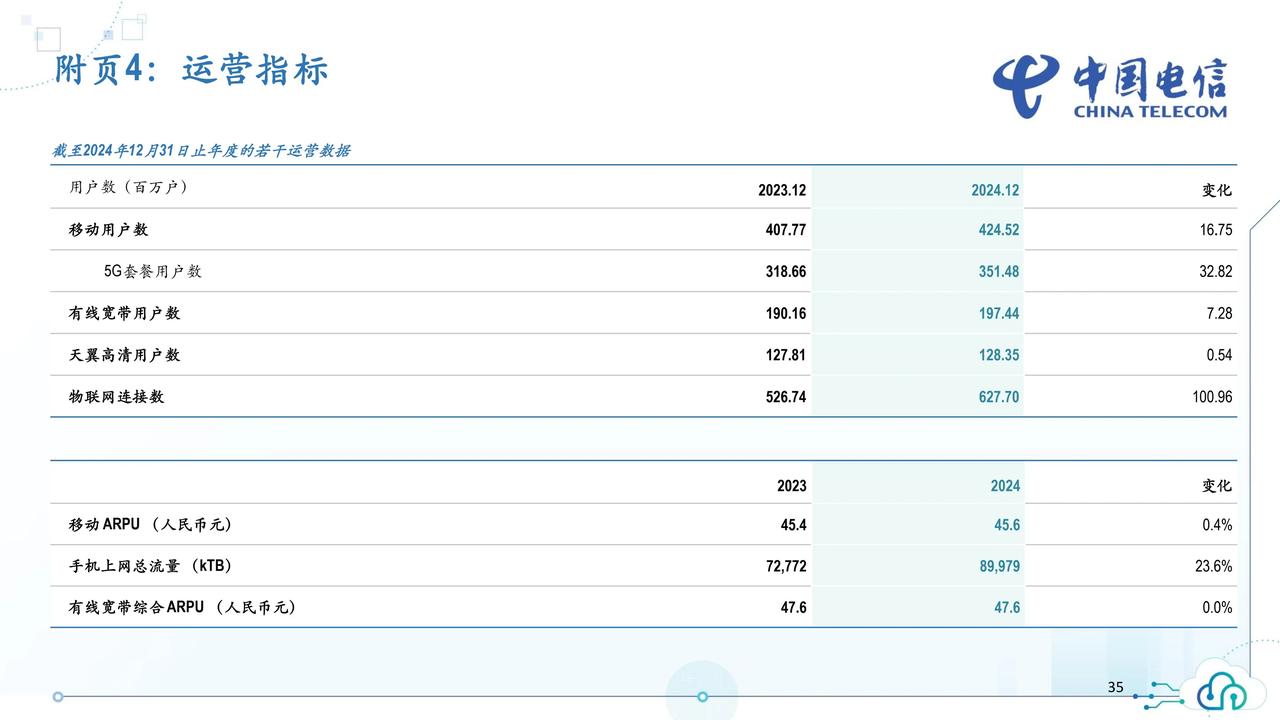The image size is (1280, 720).
Task: Select the value 127.81
Action: [x=785, y=355]
